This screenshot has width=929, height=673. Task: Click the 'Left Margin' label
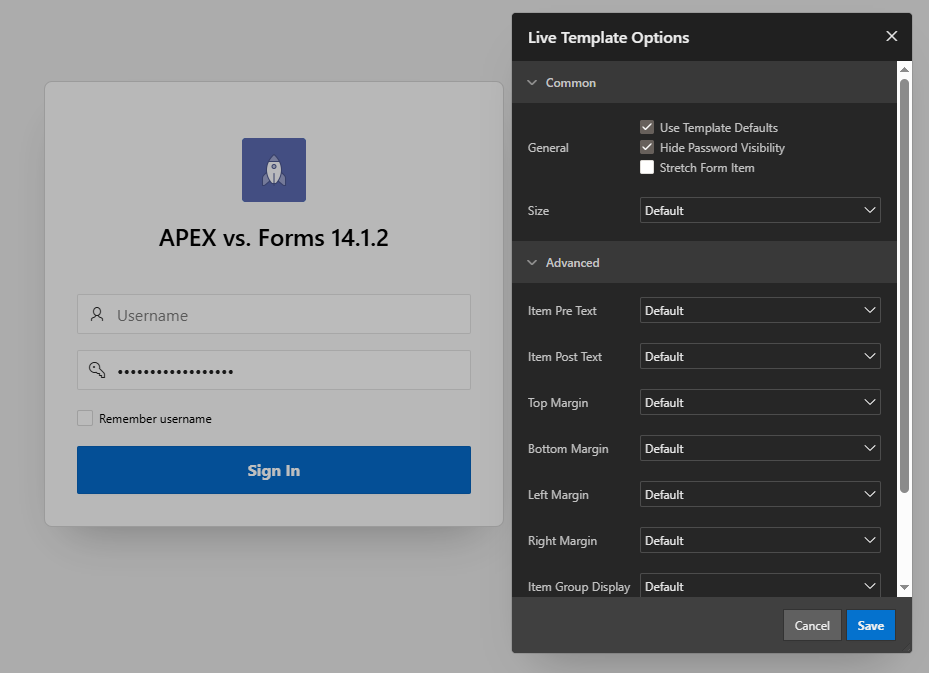[x=558, y=495]
